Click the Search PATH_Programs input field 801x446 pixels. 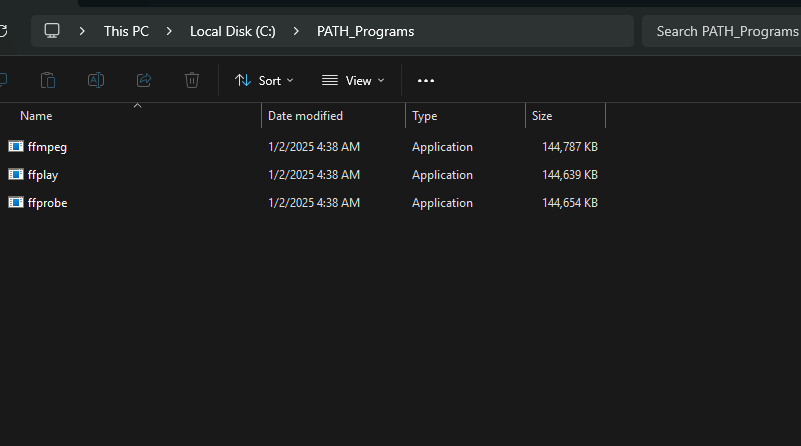(720, 31)
